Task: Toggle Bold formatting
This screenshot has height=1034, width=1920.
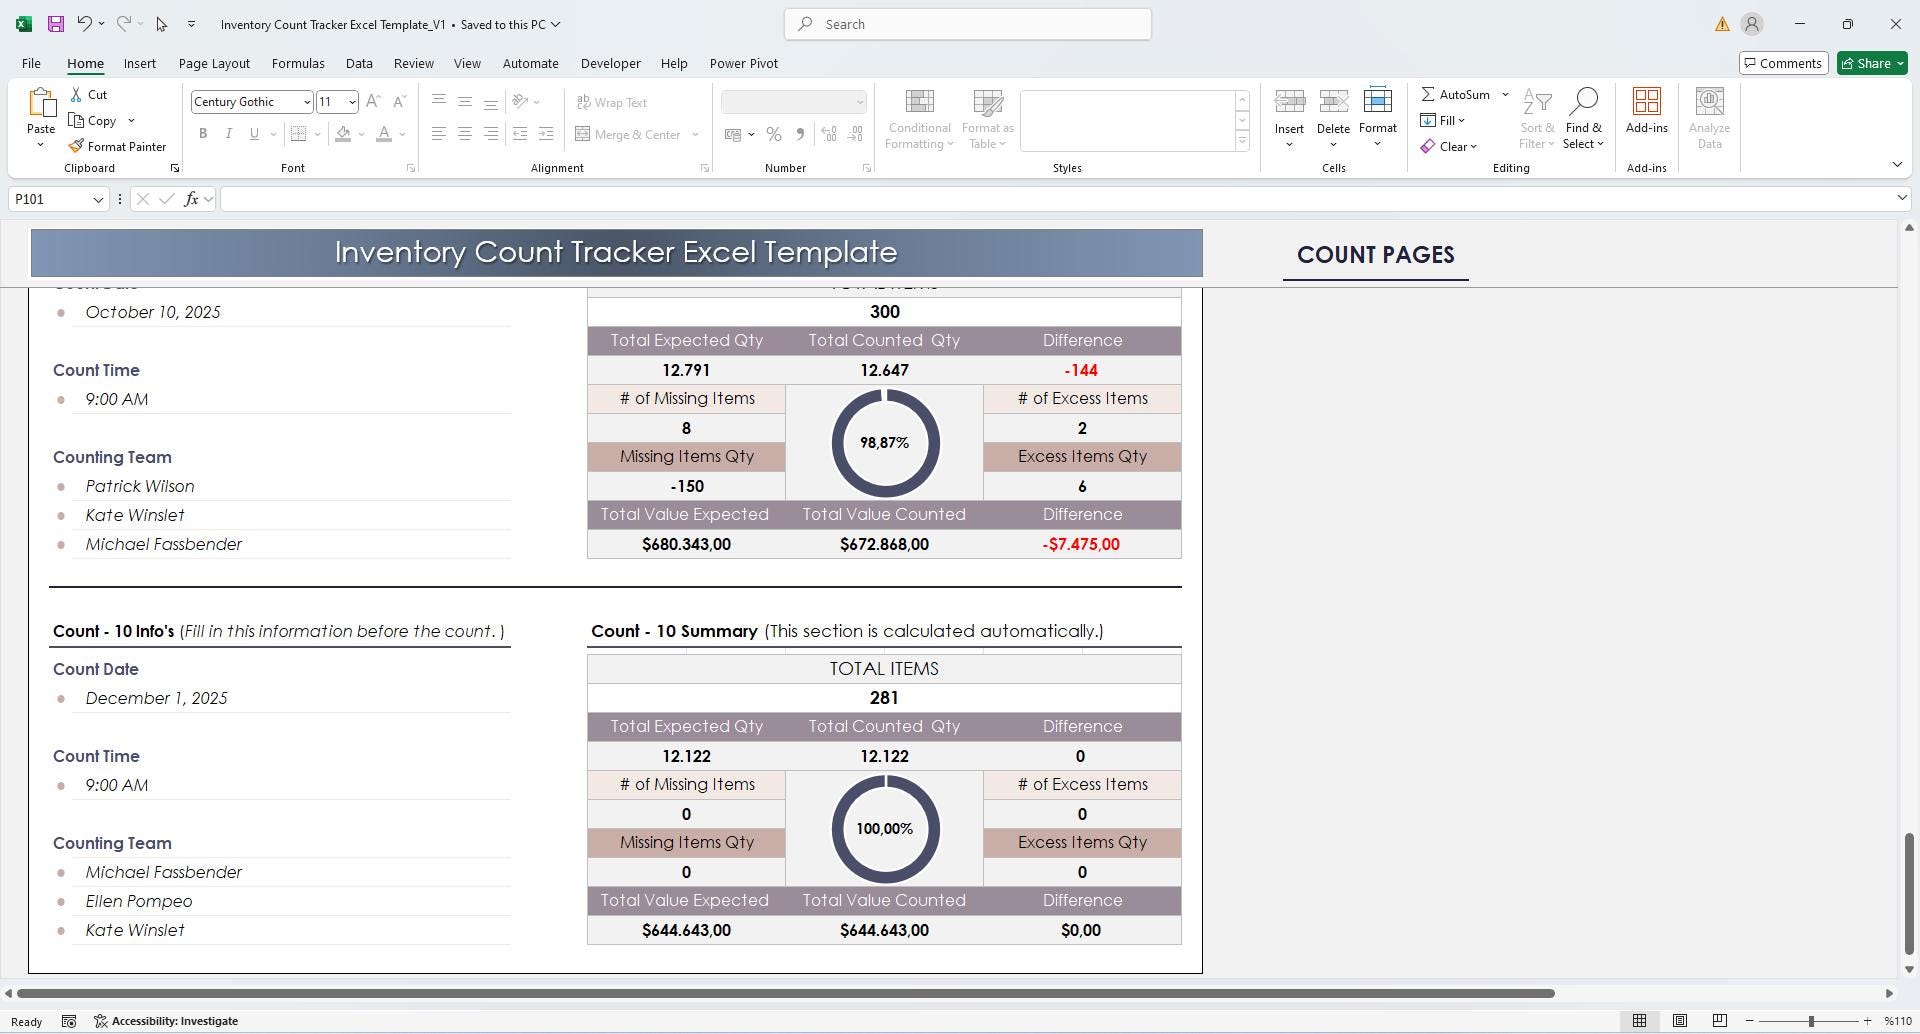Action: pos(203,134)
